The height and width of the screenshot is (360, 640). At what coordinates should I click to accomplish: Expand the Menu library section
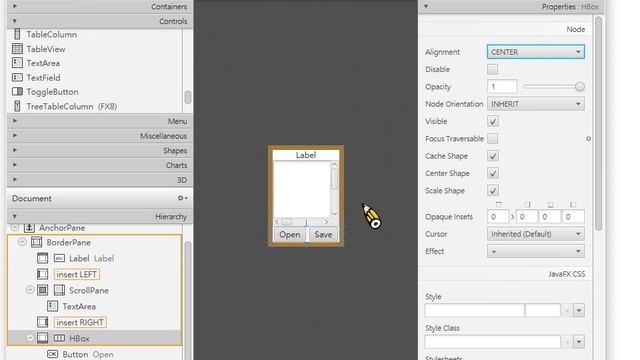(x=15, y=121)
